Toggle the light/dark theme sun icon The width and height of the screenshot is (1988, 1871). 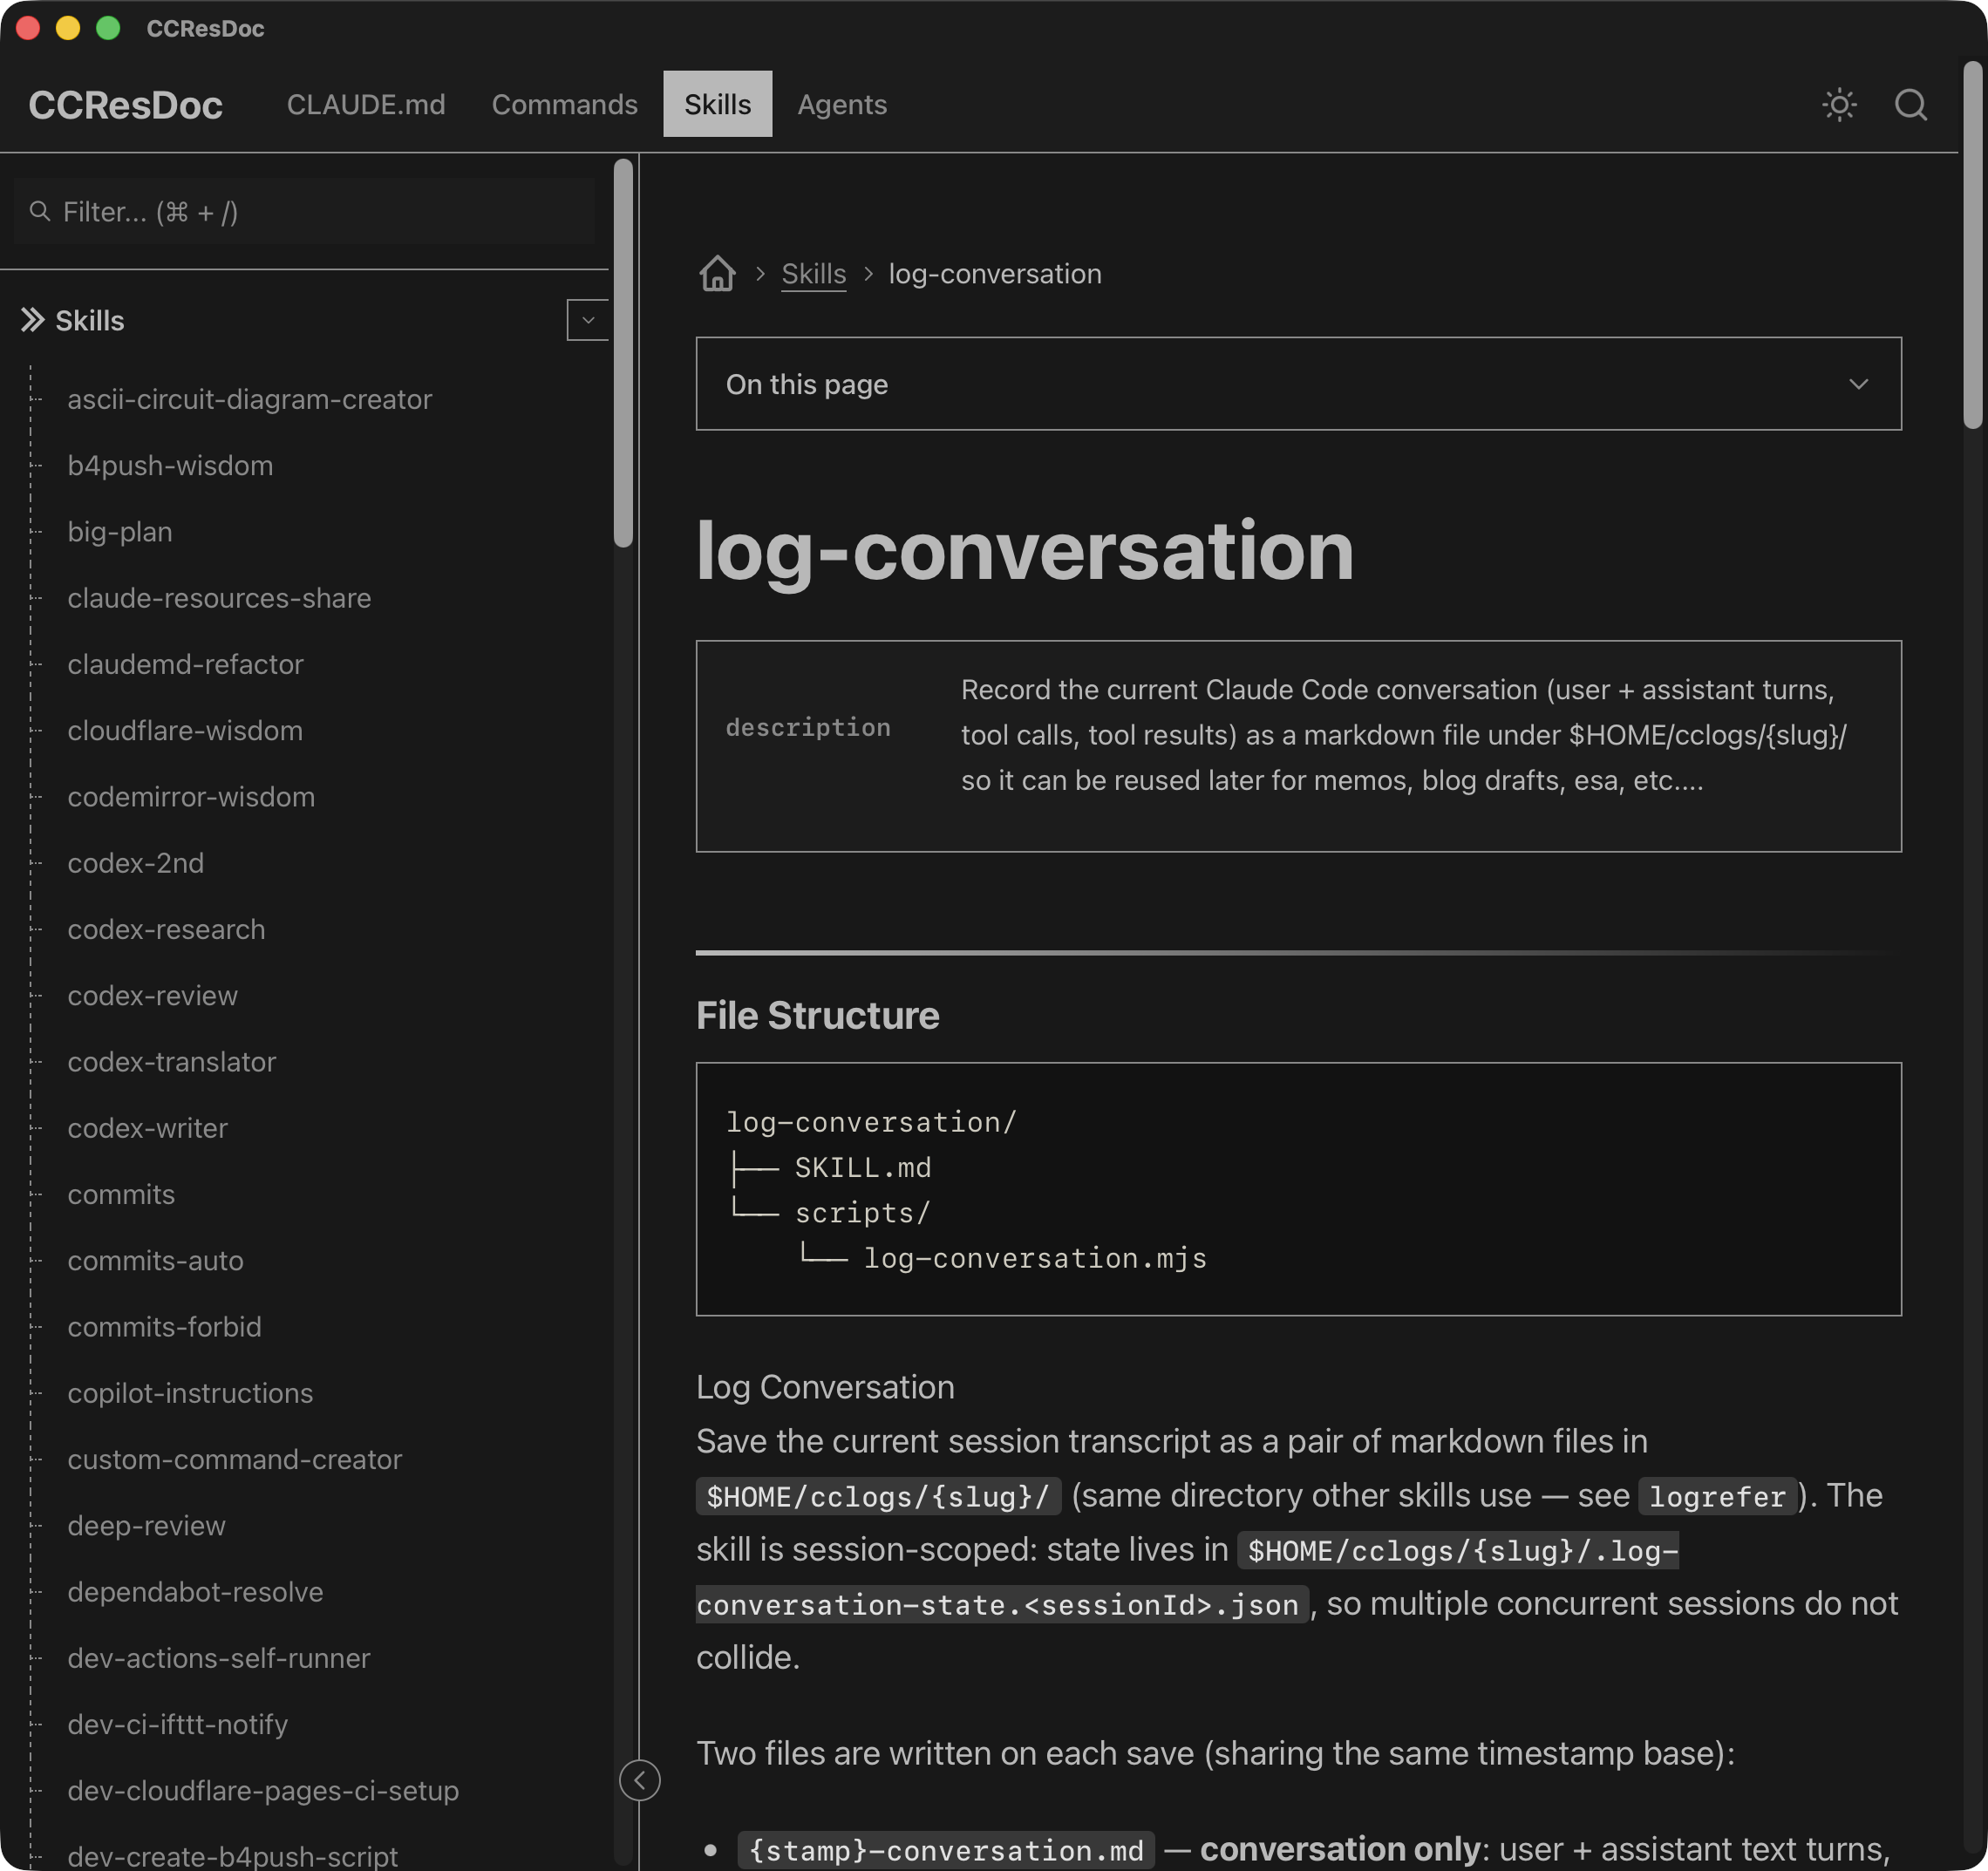click(x=1839, y=105)
